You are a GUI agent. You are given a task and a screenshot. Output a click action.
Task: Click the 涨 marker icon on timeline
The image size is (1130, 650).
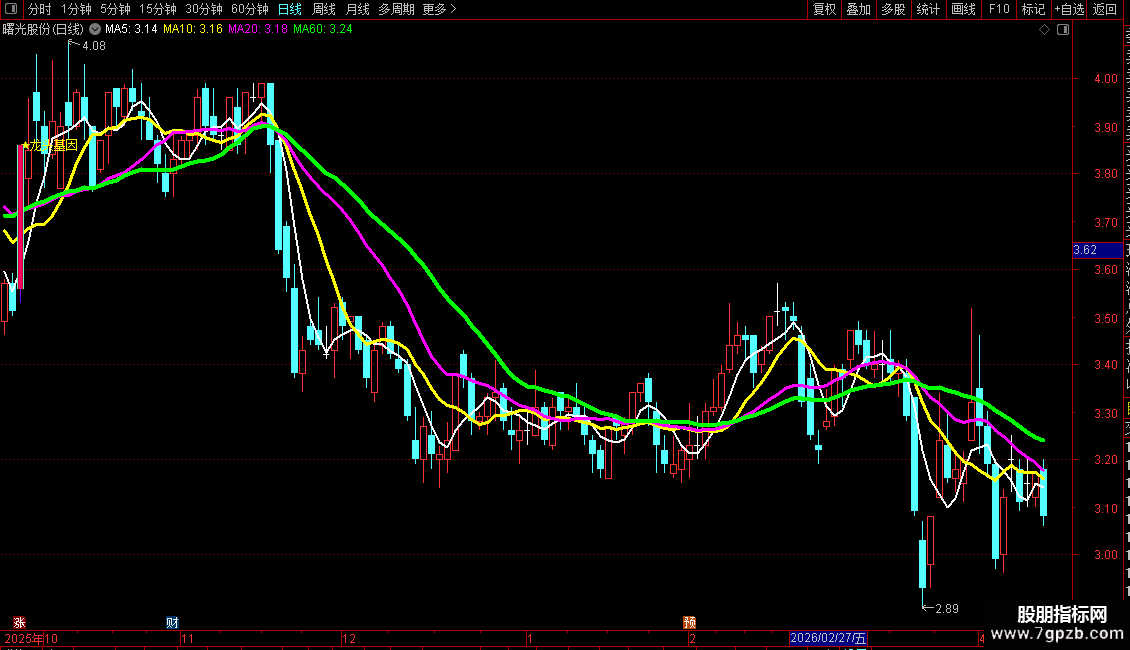19,622
